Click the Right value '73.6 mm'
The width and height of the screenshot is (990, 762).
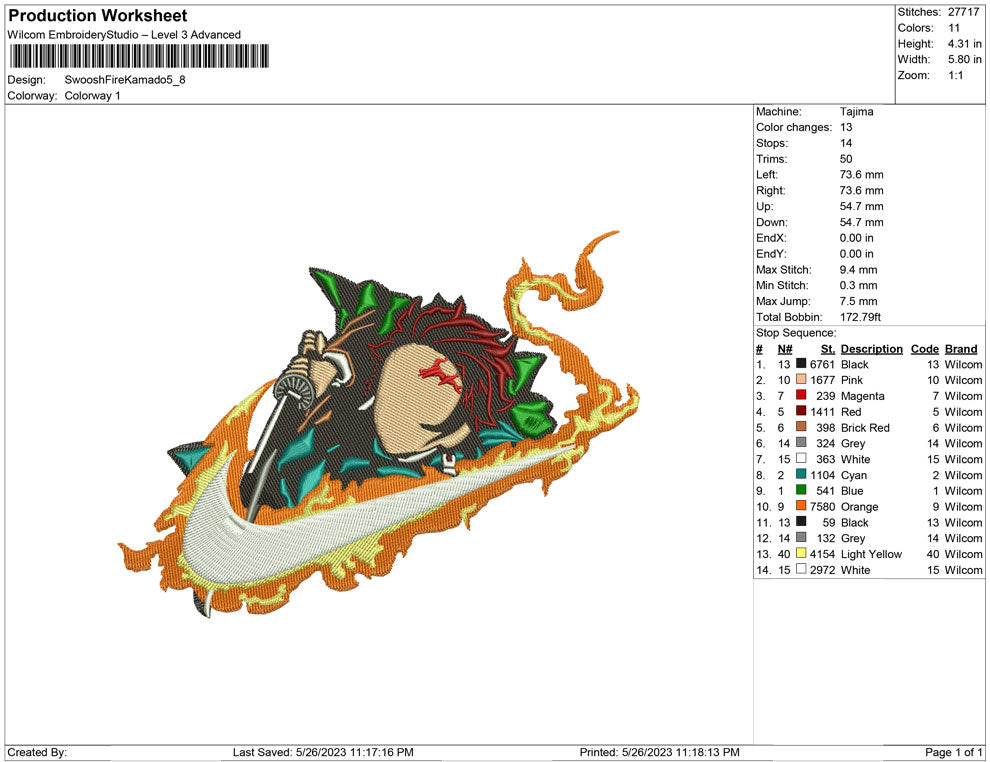coord(861,191)
